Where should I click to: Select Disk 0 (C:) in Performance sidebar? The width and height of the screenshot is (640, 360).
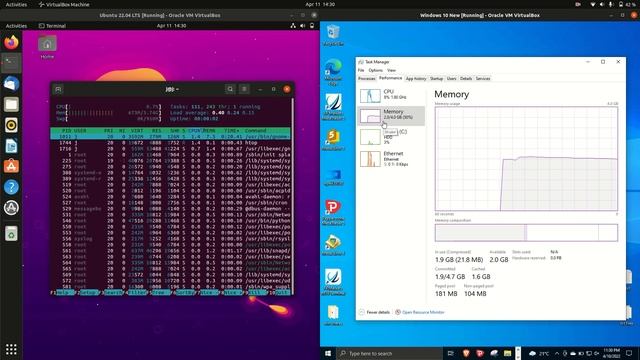(x=391, y=137)
